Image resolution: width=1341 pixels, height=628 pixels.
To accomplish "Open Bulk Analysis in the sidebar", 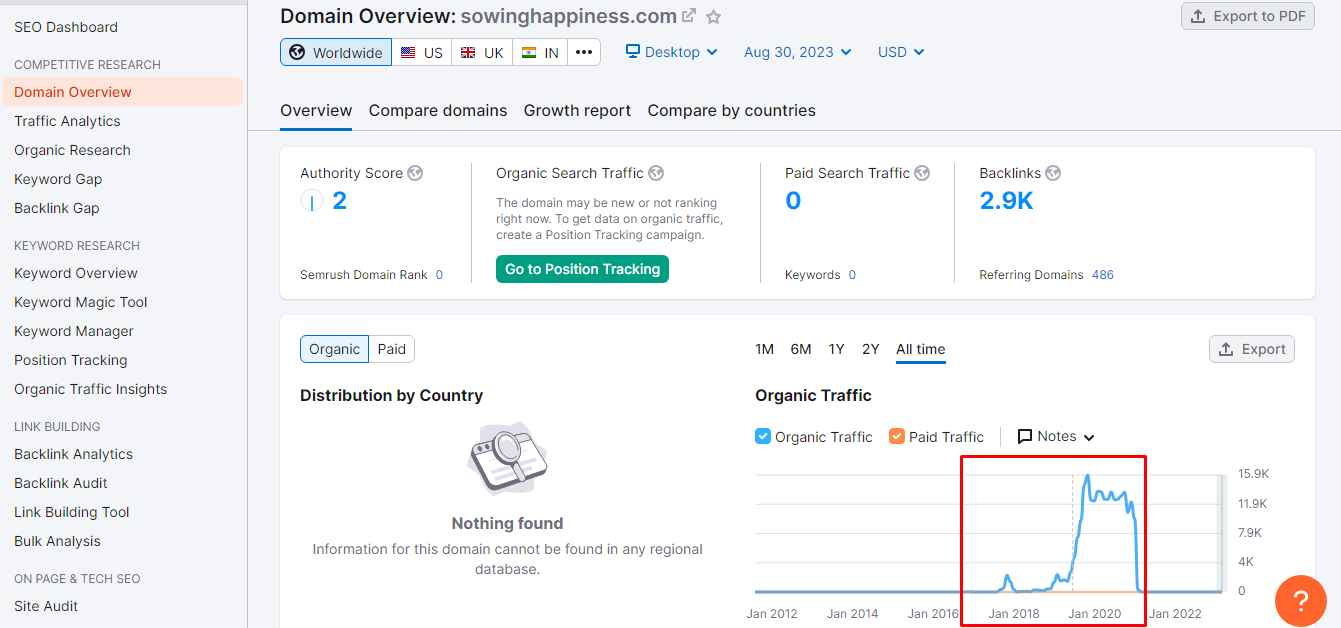I will click(58, 541).
